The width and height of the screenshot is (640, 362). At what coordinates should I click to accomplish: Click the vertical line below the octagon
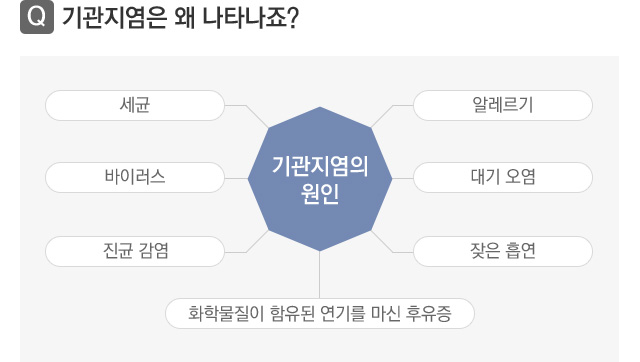[x=320, y=275]
